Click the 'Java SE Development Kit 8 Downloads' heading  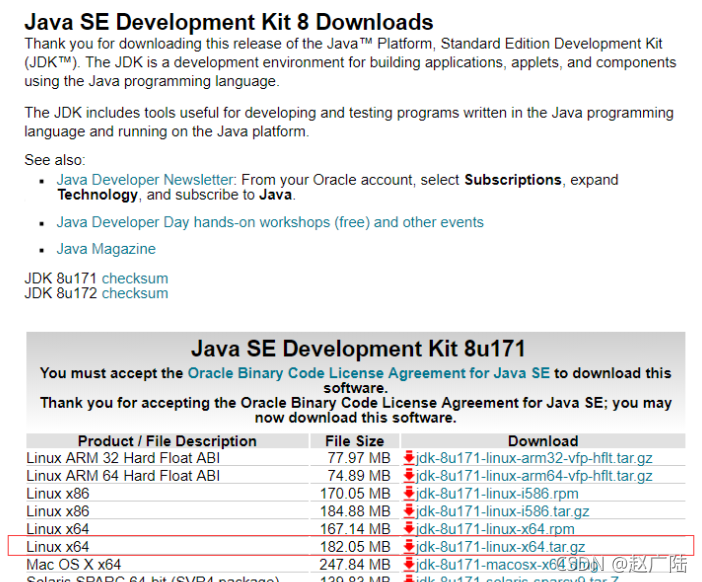229,22
